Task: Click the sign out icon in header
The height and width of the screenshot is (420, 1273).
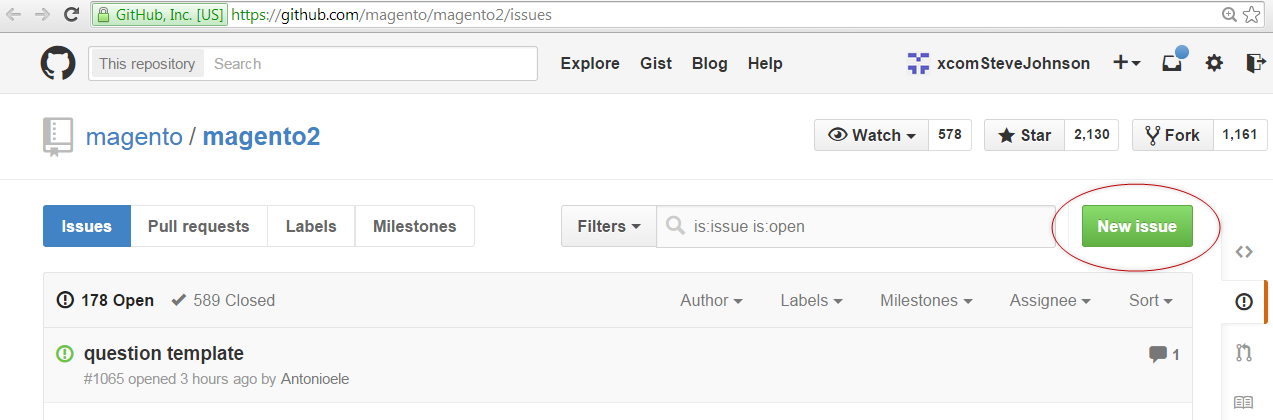Action: tap(1256, 63)
